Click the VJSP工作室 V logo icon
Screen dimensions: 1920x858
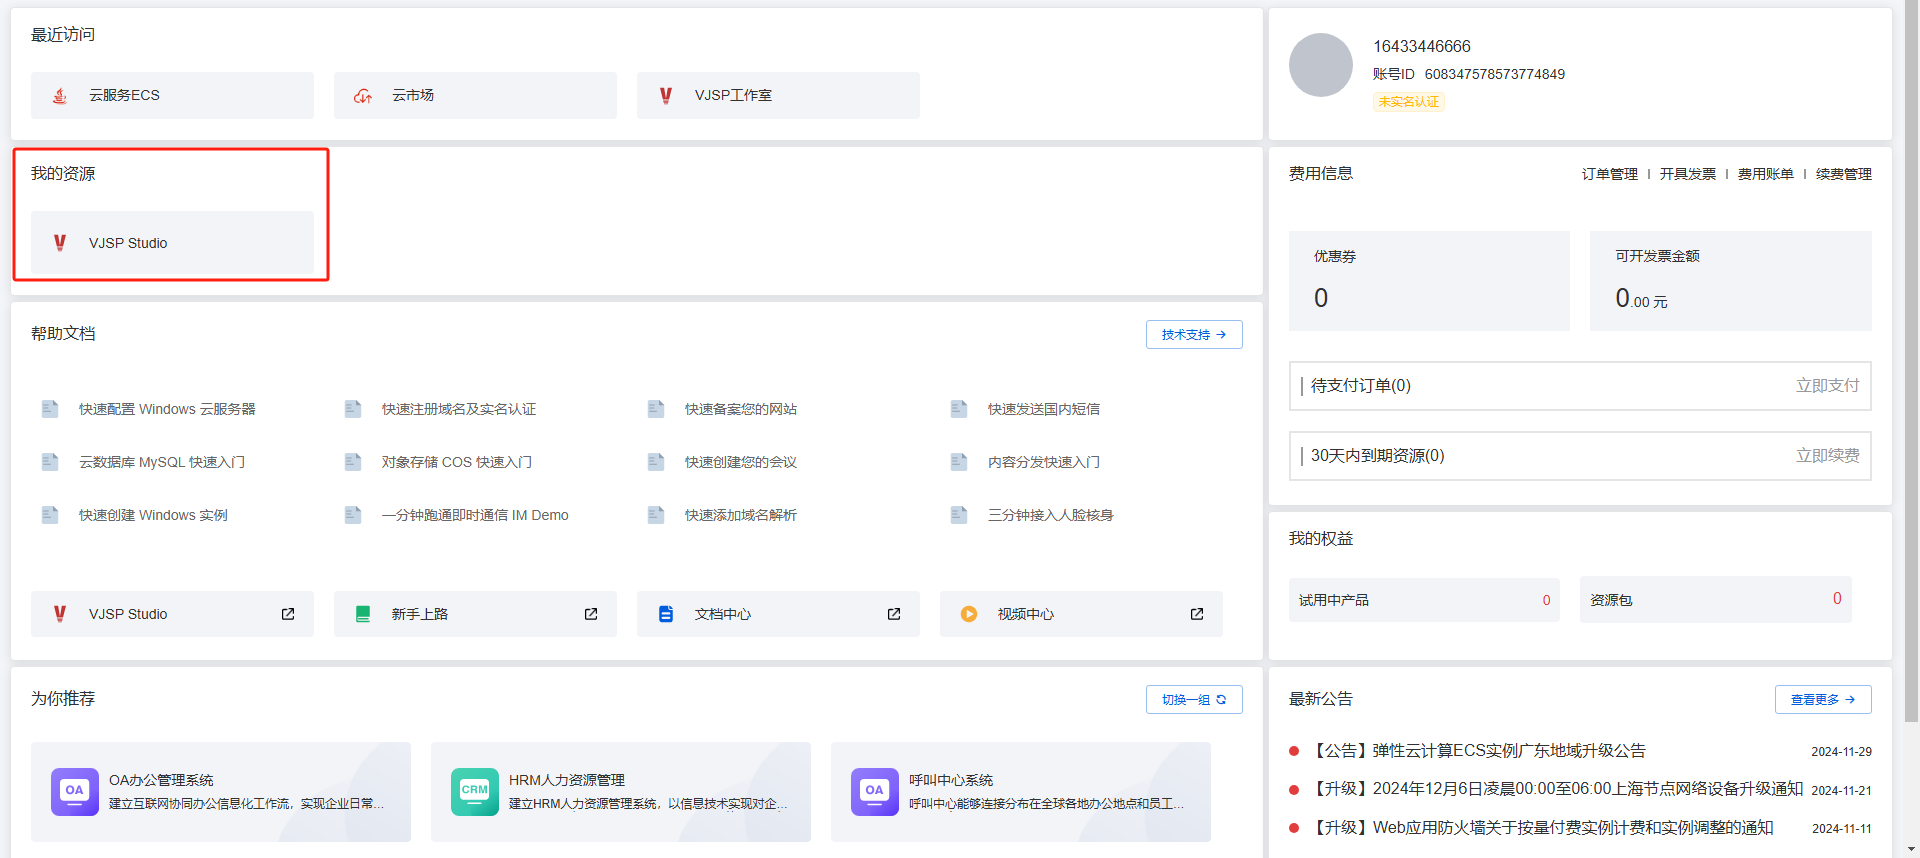click(x=666, y=96)
